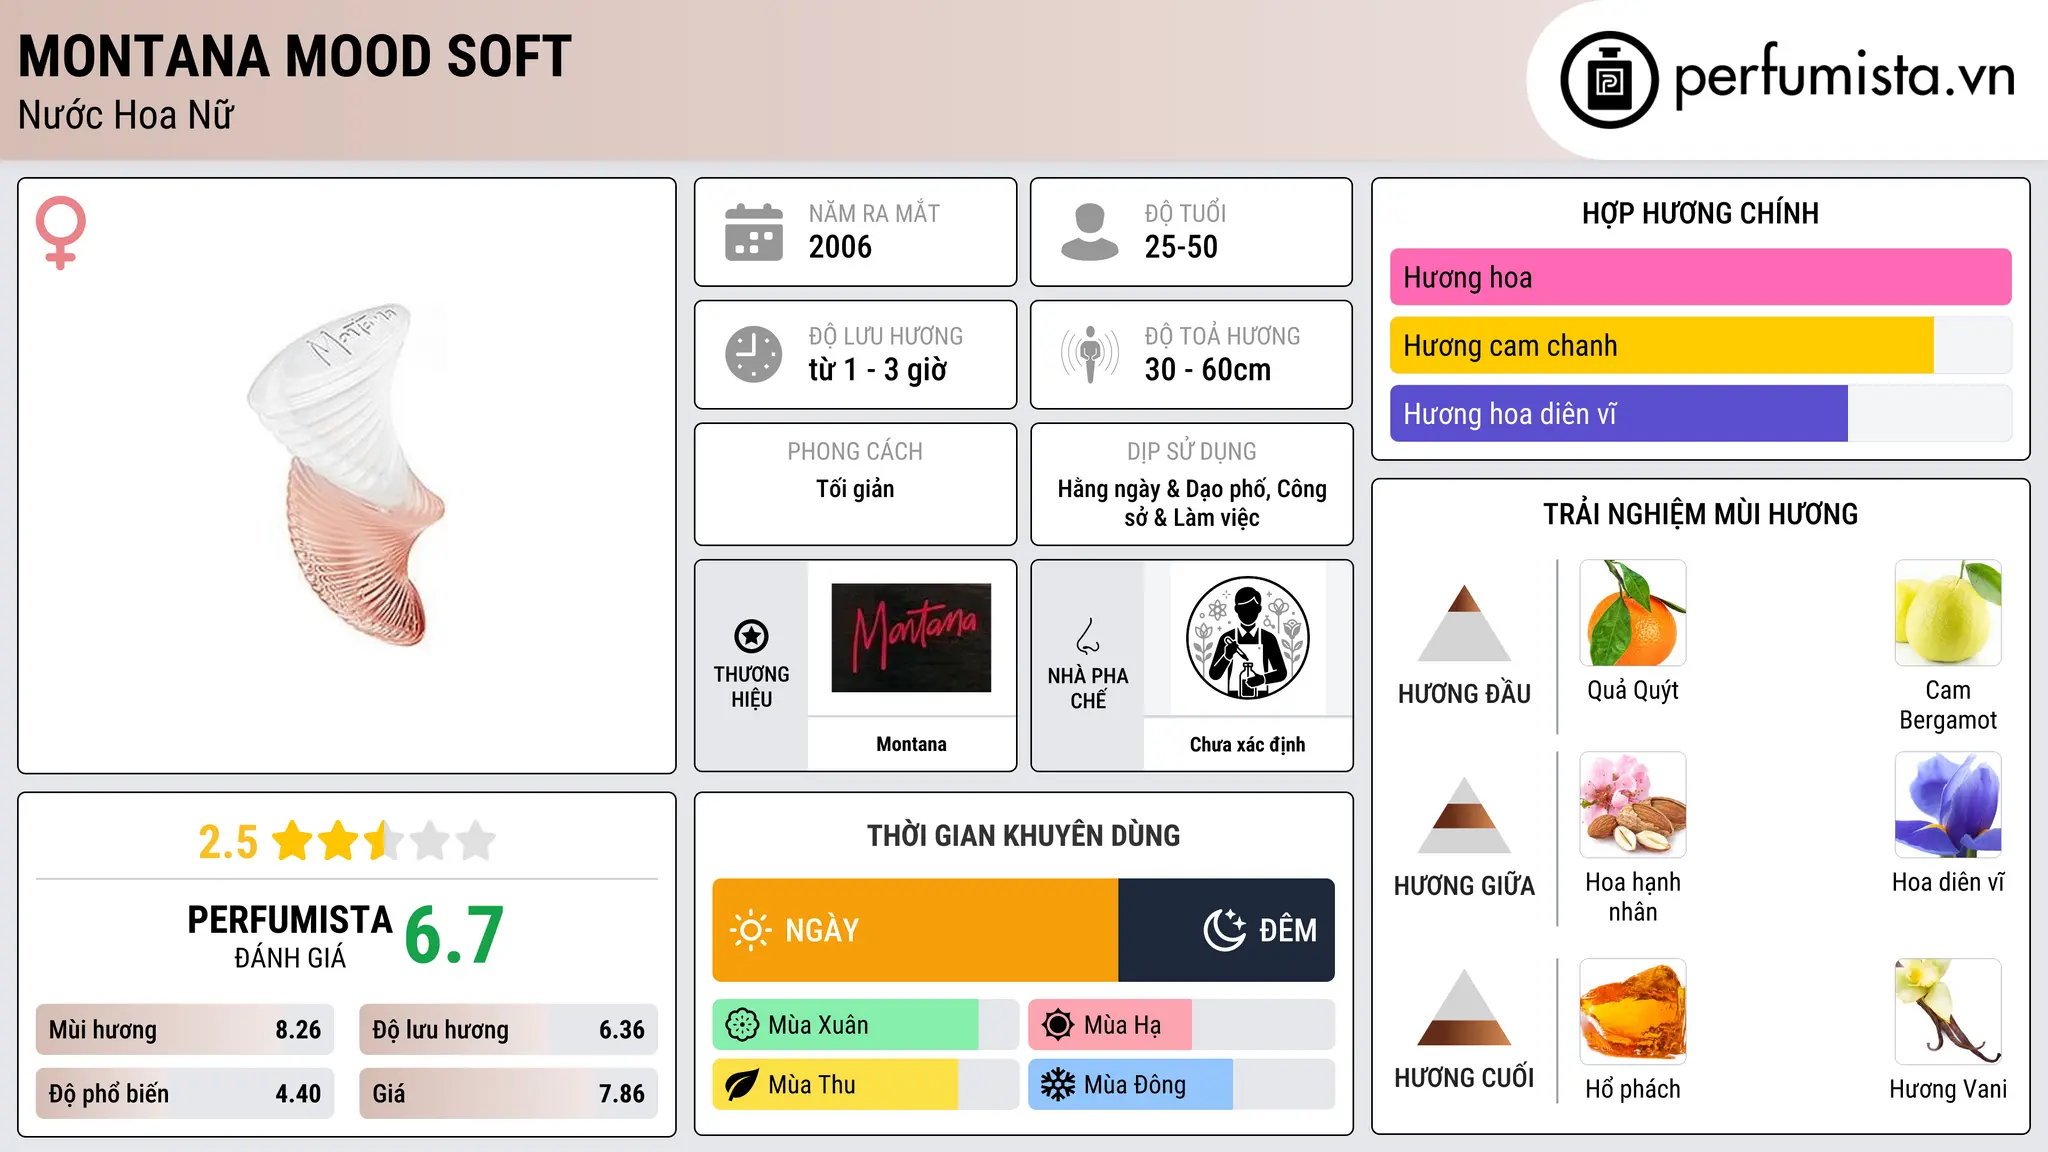Click the Hằng ngày & Dạo phố occasion text

[1192, 503]
